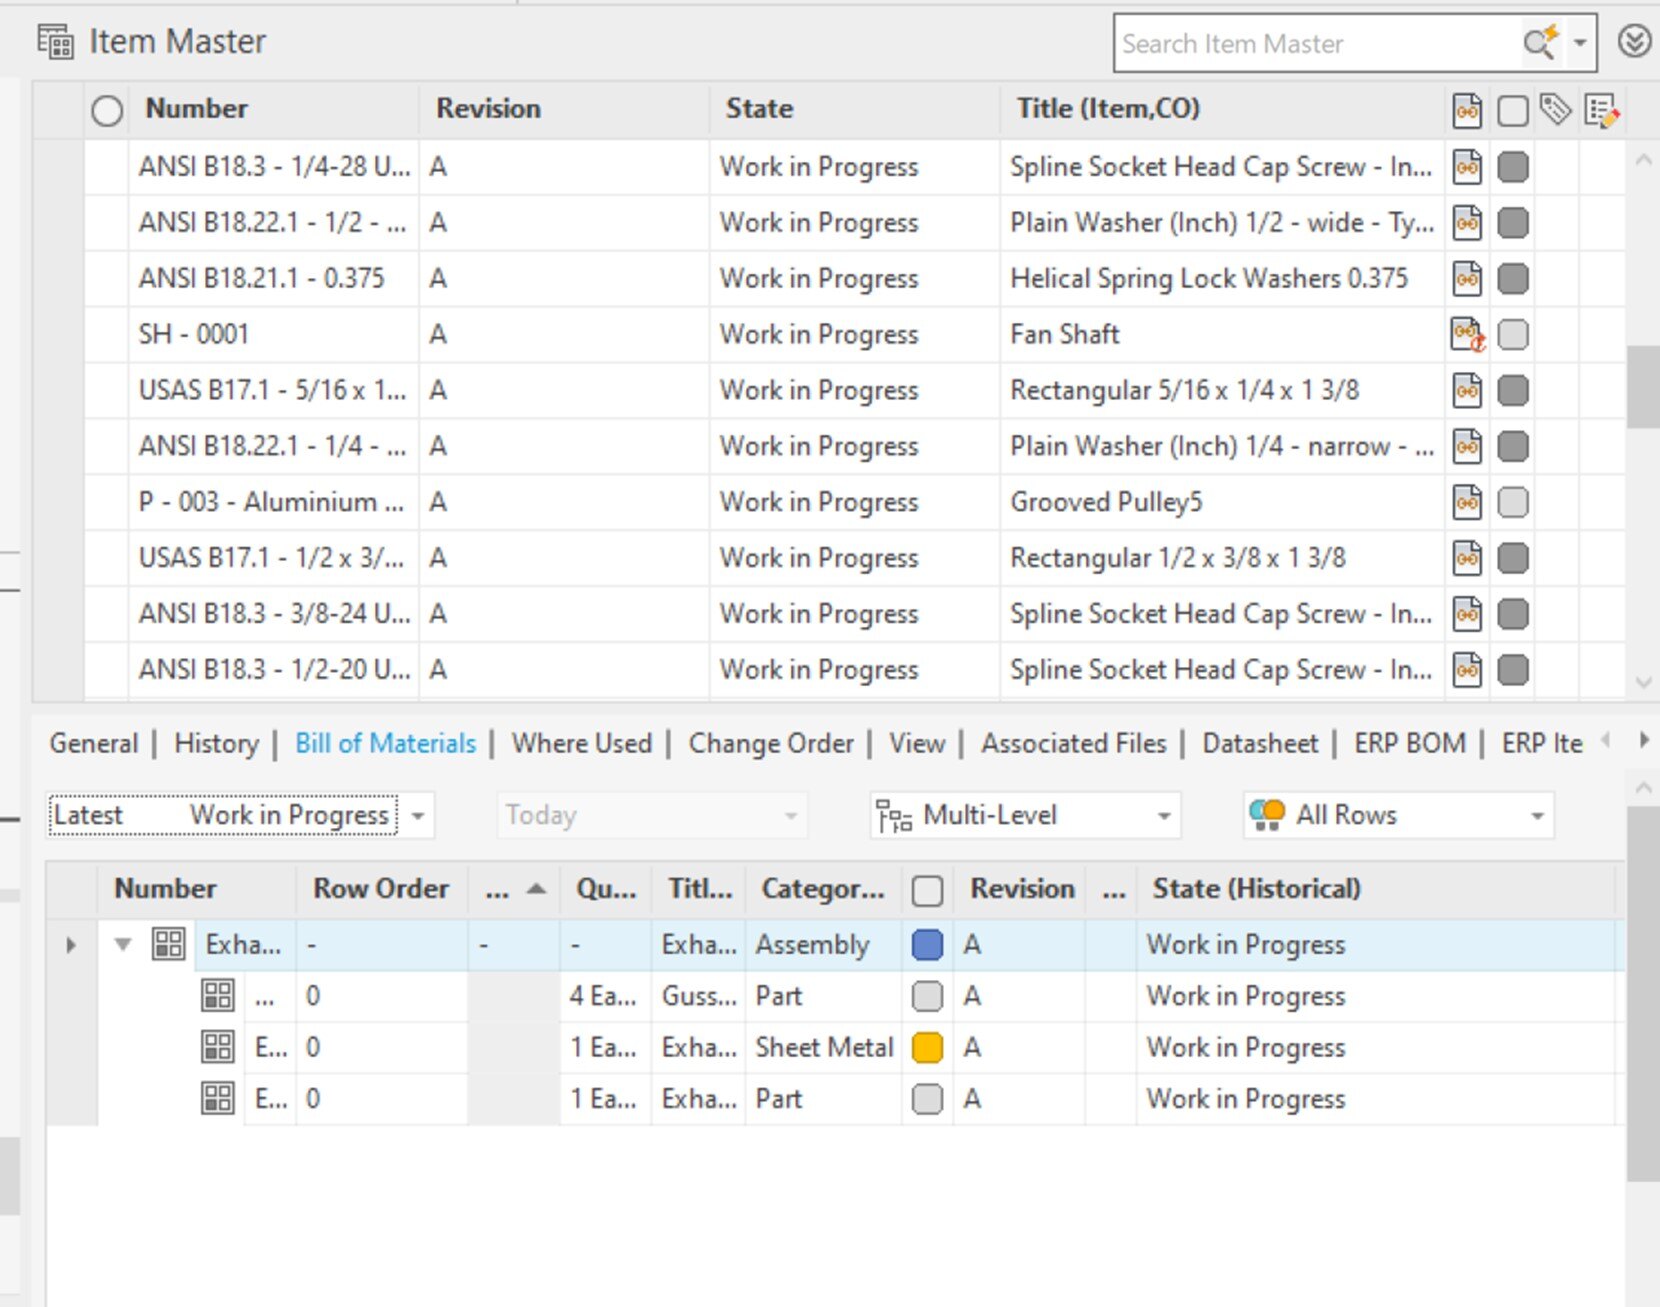Open the Today date dropdown
Viewport: 1660px width, 1307px height.
click(652, 816)
